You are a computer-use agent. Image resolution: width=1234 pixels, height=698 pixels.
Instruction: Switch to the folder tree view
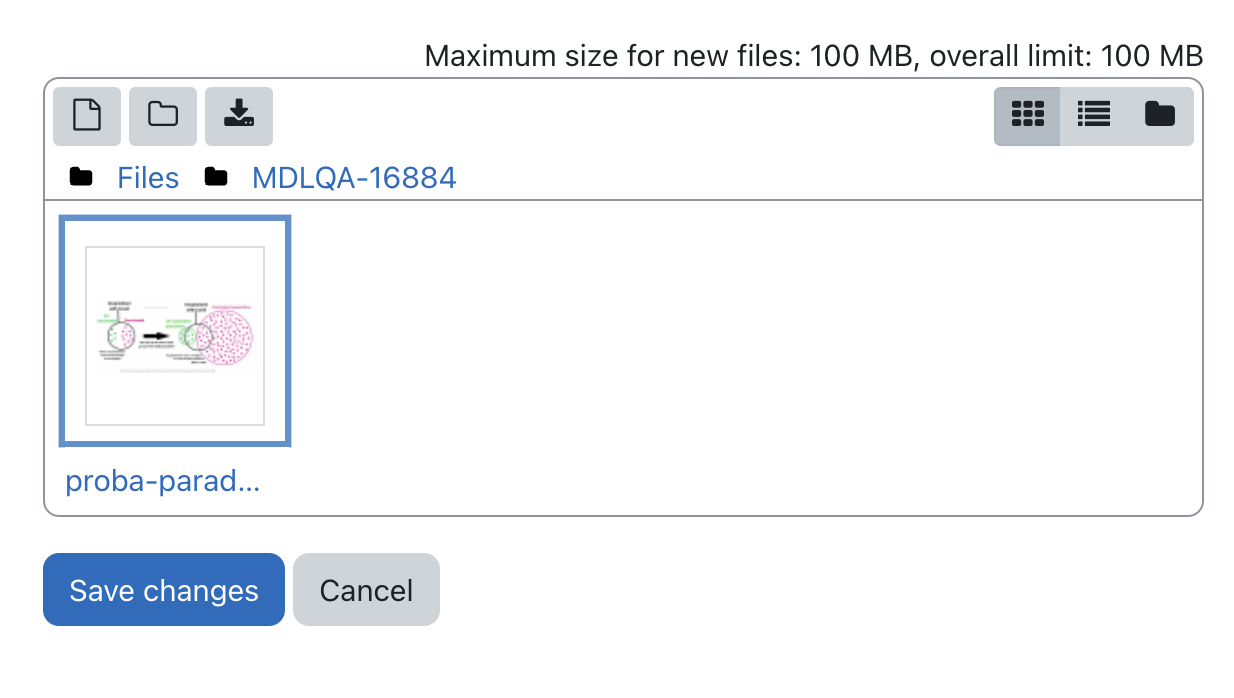point(1160,116)
